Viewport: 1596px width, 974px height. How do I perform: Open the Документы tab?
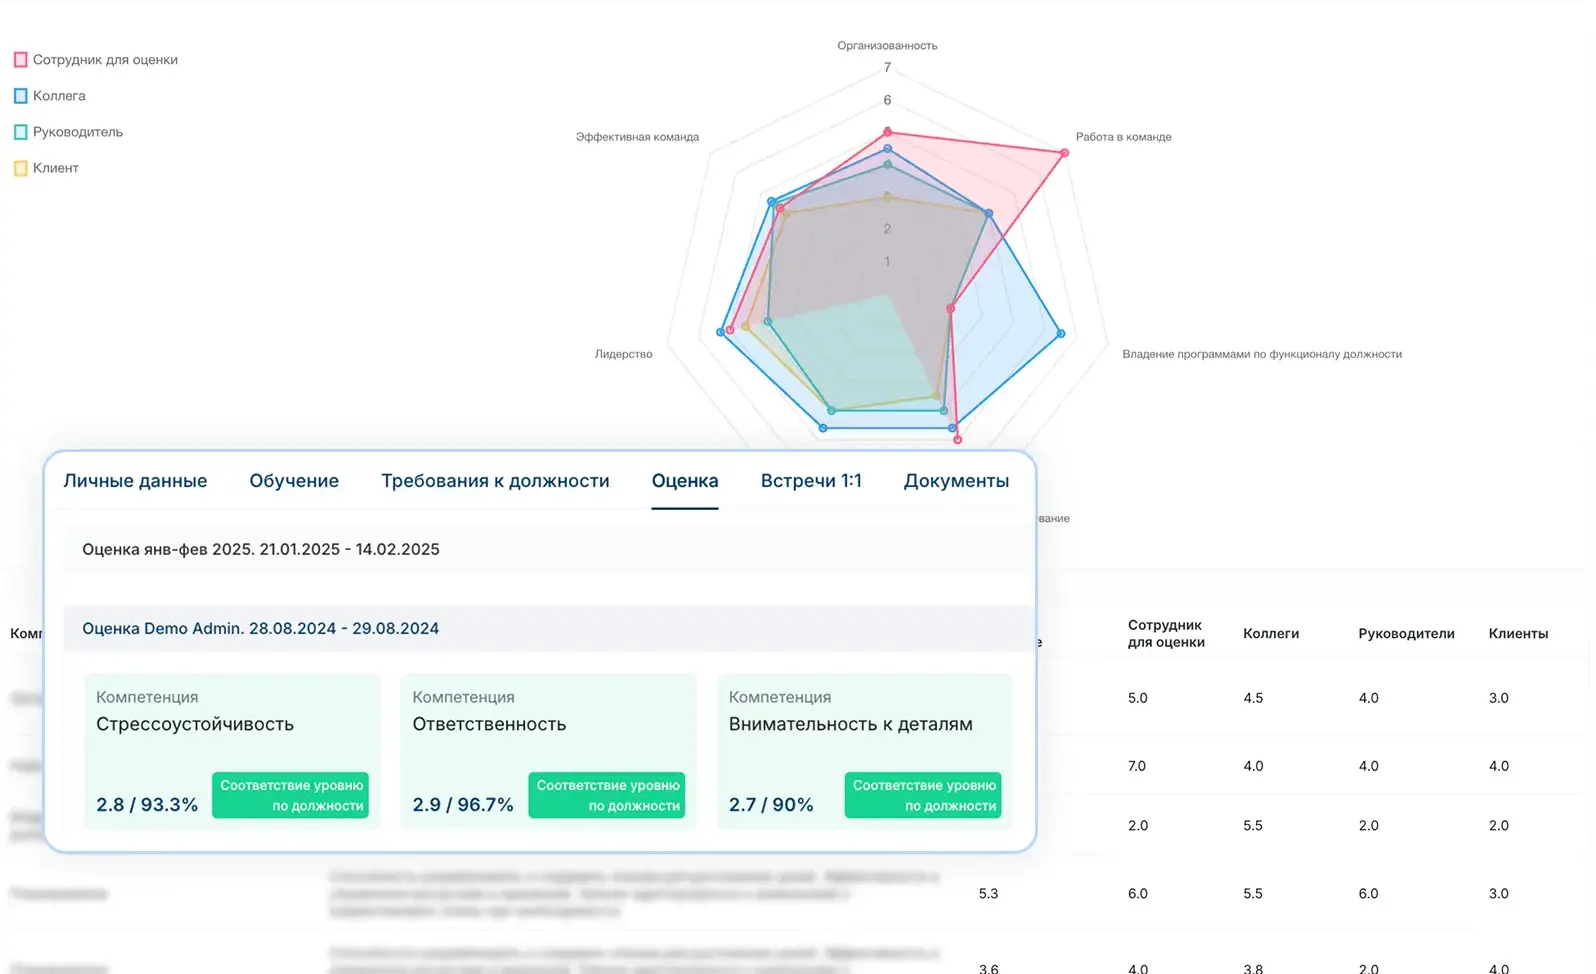click(956, 481)
